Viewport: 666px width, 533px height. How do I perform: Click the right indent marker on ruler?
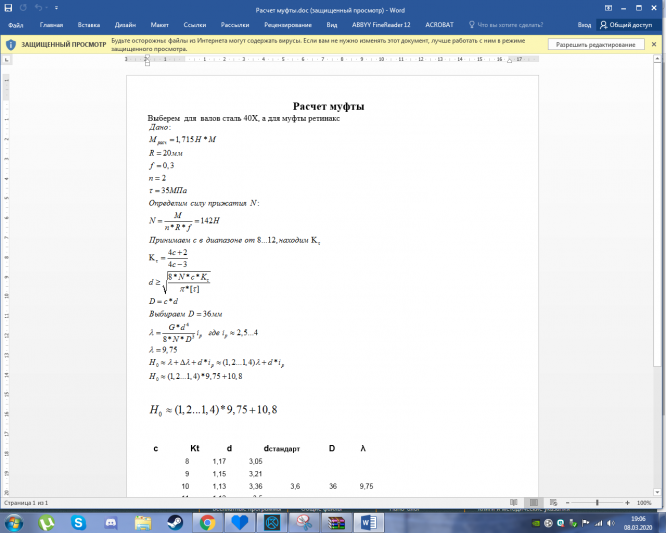click(509, 60)
